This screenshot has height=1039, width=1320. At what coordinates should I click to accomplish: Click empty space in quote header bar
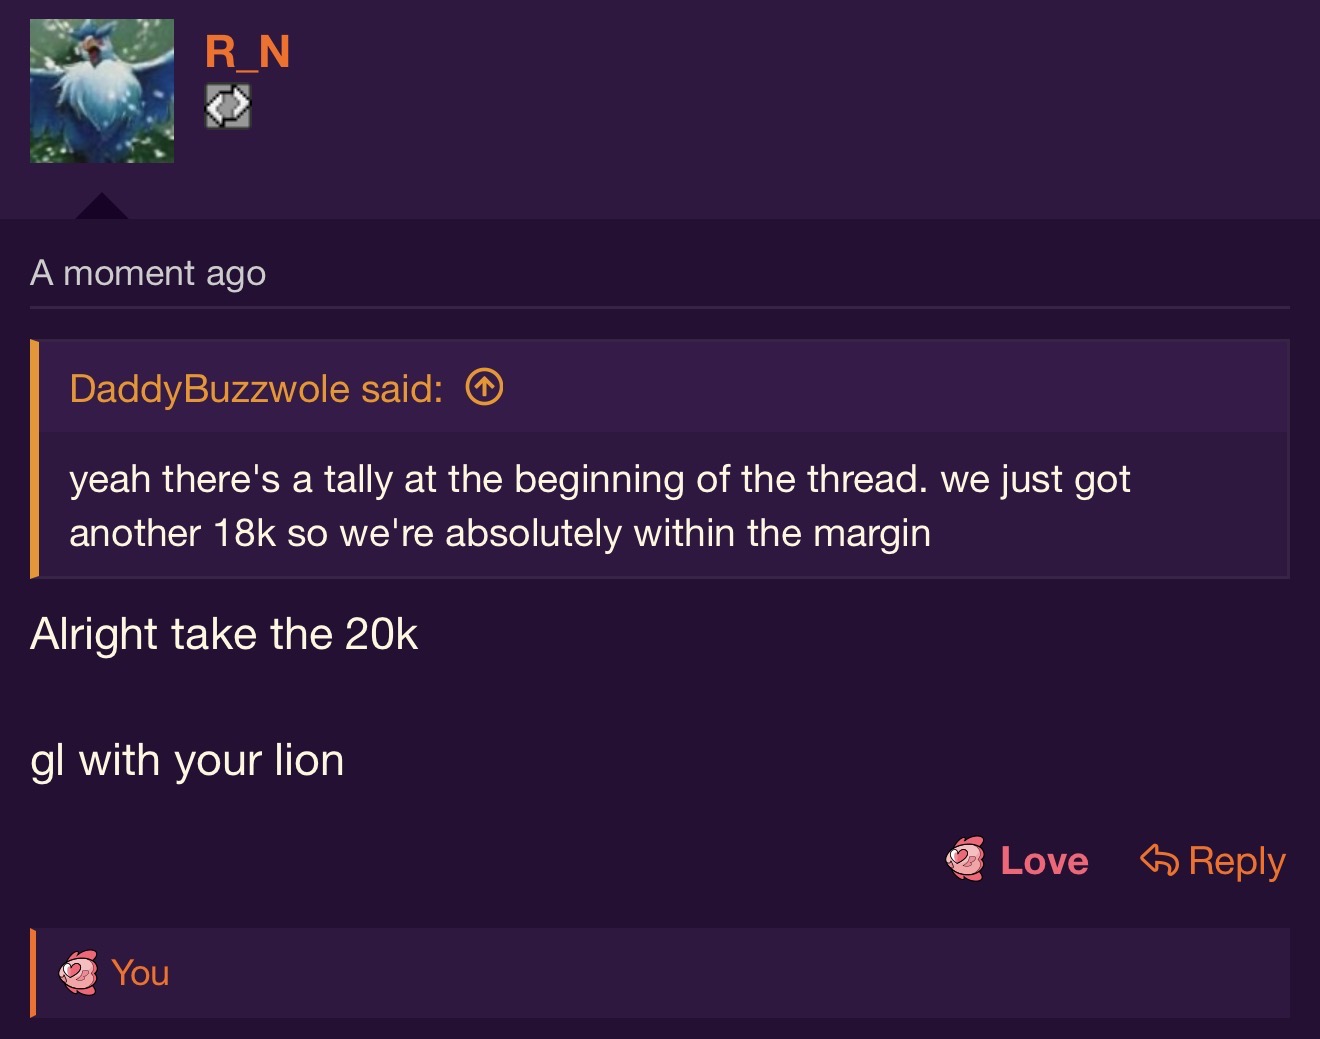(880, 388)
